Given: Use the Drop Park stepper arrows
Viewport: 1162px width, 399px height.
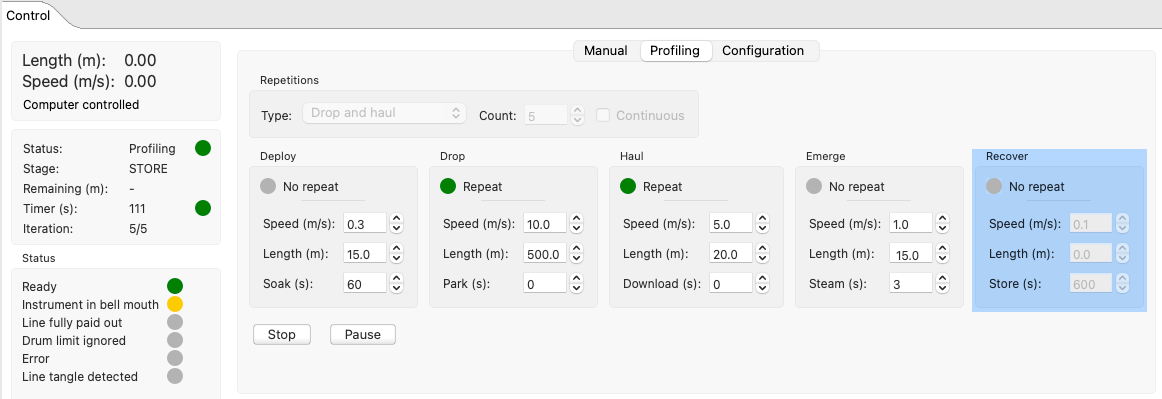Looking at the screenshot, I should click(577, 283).
